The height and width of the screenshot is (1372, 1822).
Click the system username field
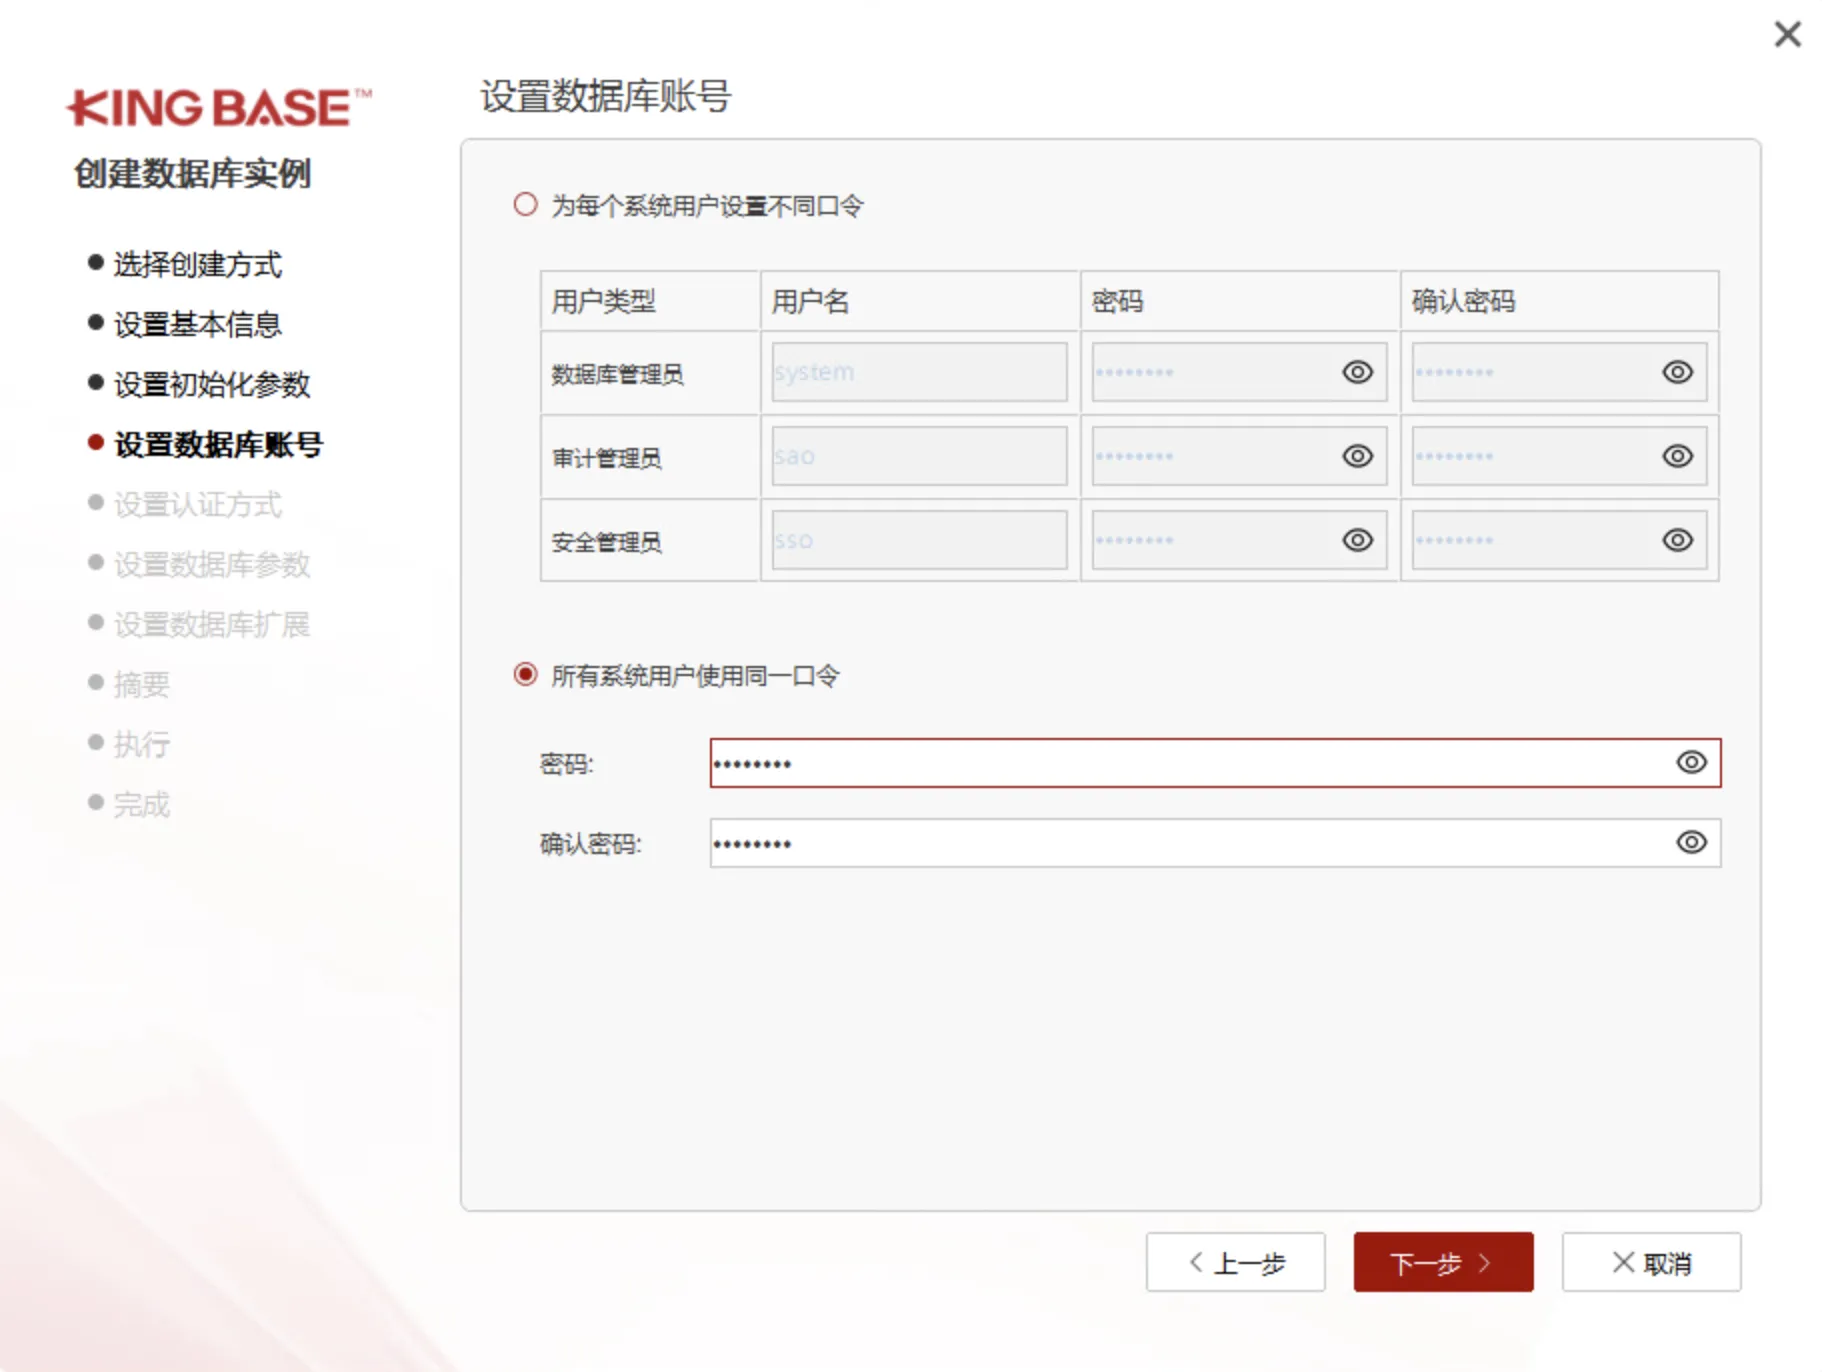(918, 371)
